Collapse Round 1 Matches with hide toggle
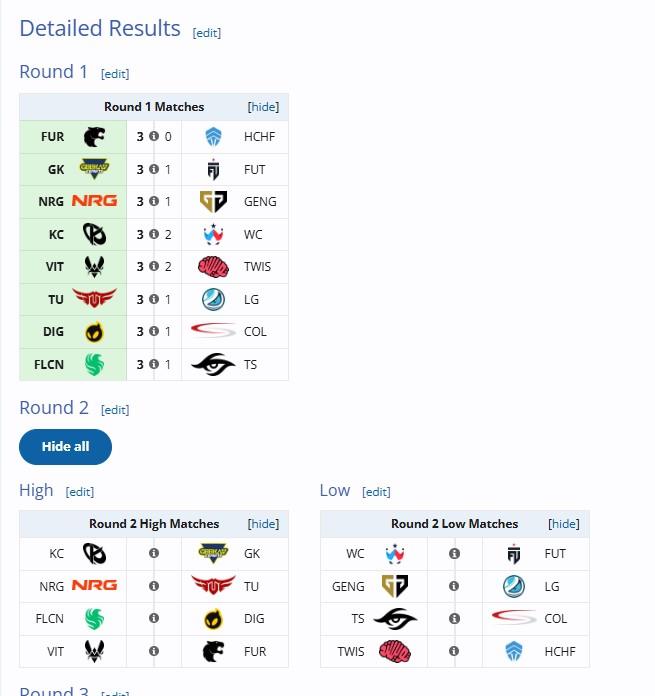The width and height of the screenshot is (655, 696). pyautogui.click(x=263, y=107)
